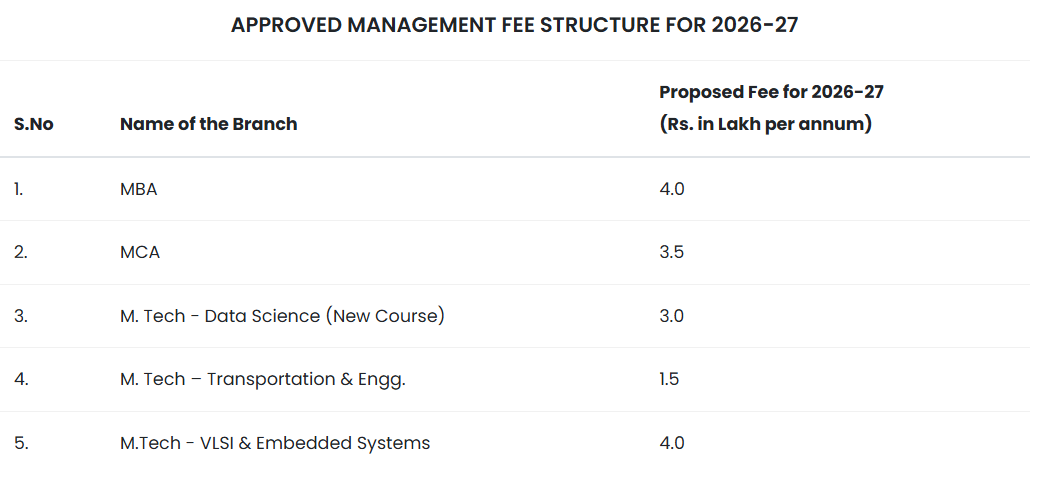Click M. Tech - Data Science (New Course)
Screen dimensions: 1043x483
click(282, 316)
